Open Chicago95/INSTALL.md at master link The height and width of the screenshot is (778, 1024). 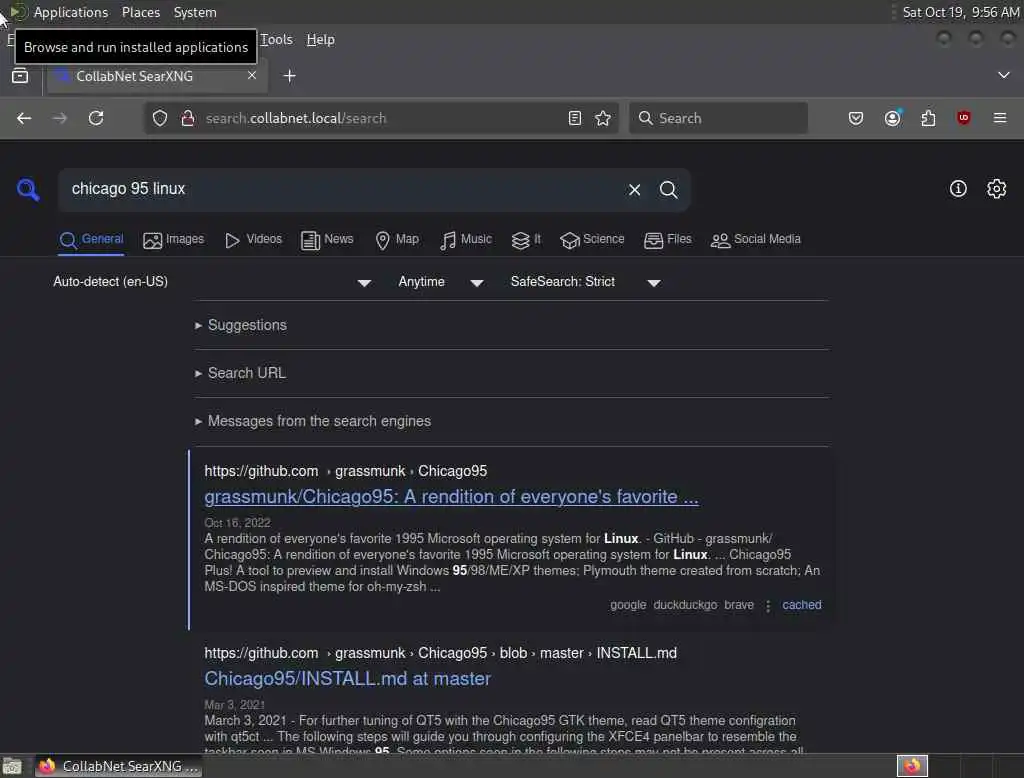(347, 679)
